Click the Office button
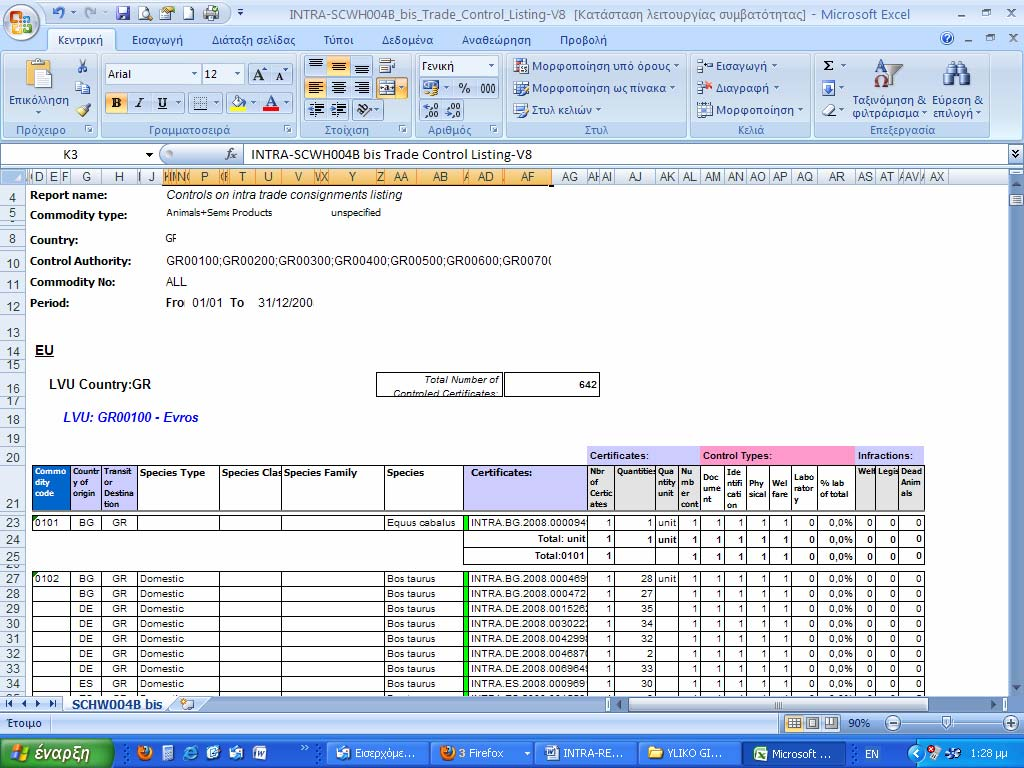Image resolution: width=1024 pixels, height=768 pixels. (20, 22)
